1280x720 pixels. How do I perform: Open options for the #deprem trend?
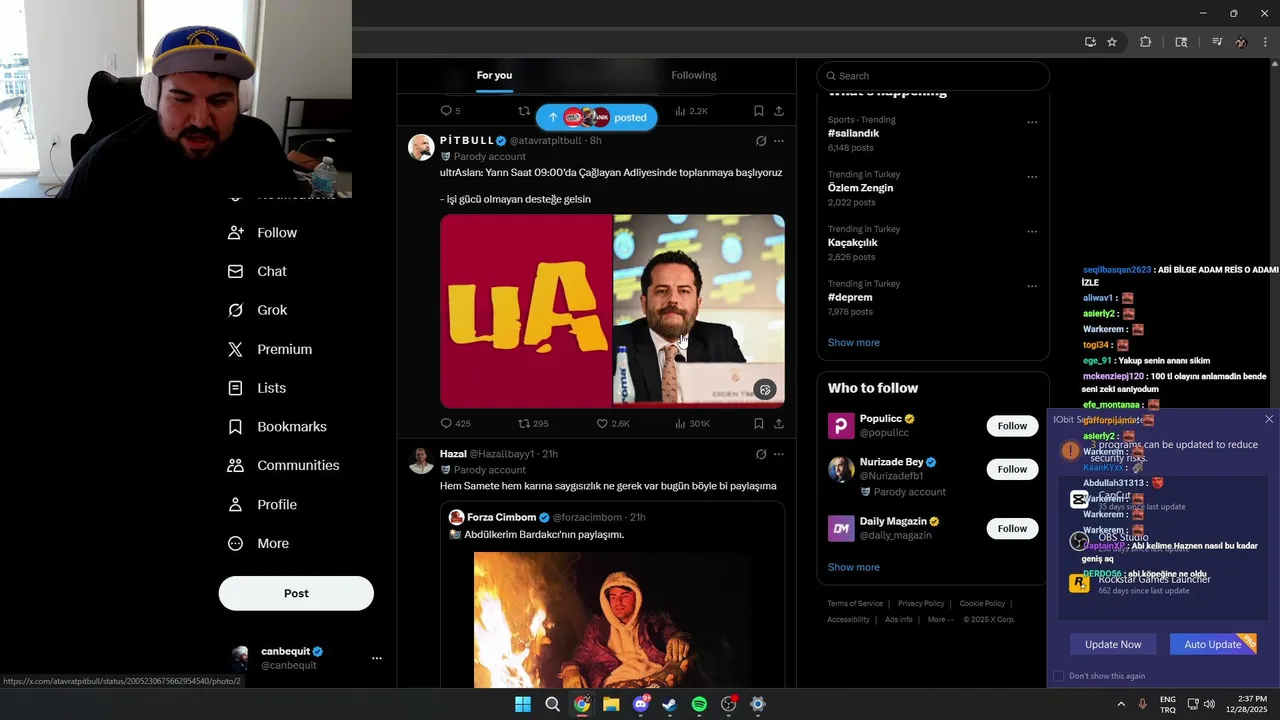tap(1032, 286)
